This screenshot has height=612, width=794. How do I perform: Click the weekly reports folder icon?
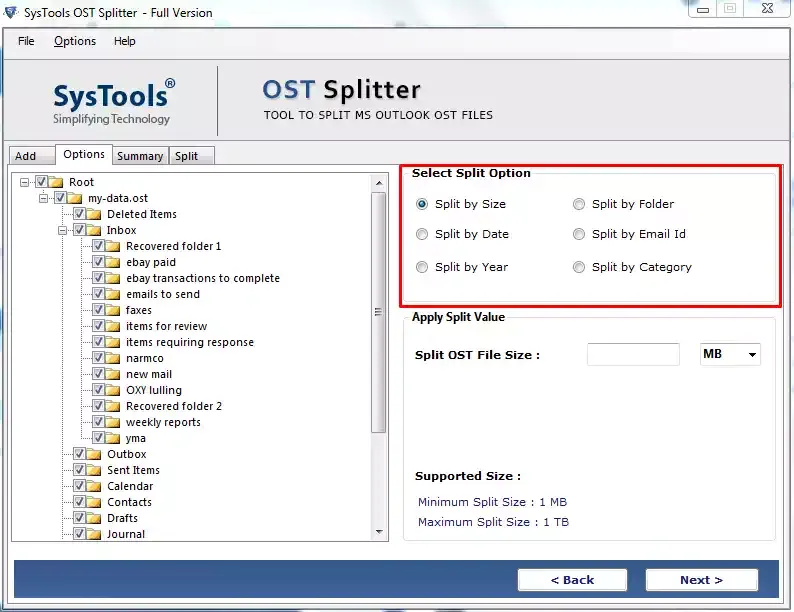tap(113, 422)
